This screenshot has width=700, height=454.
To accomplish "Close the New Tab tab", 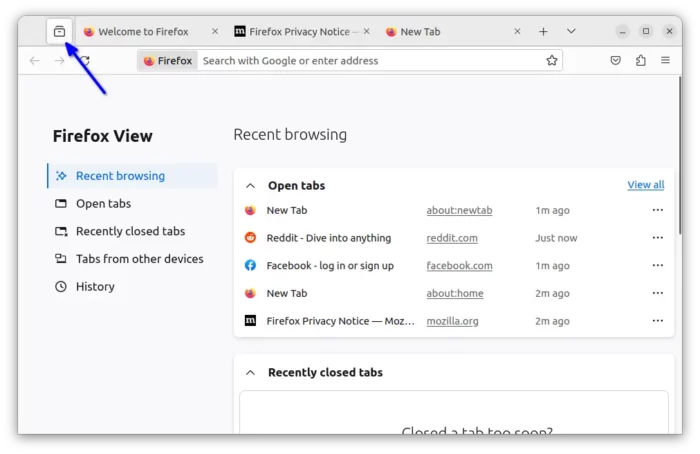I will pyautogui.click(x=517, y=31).
